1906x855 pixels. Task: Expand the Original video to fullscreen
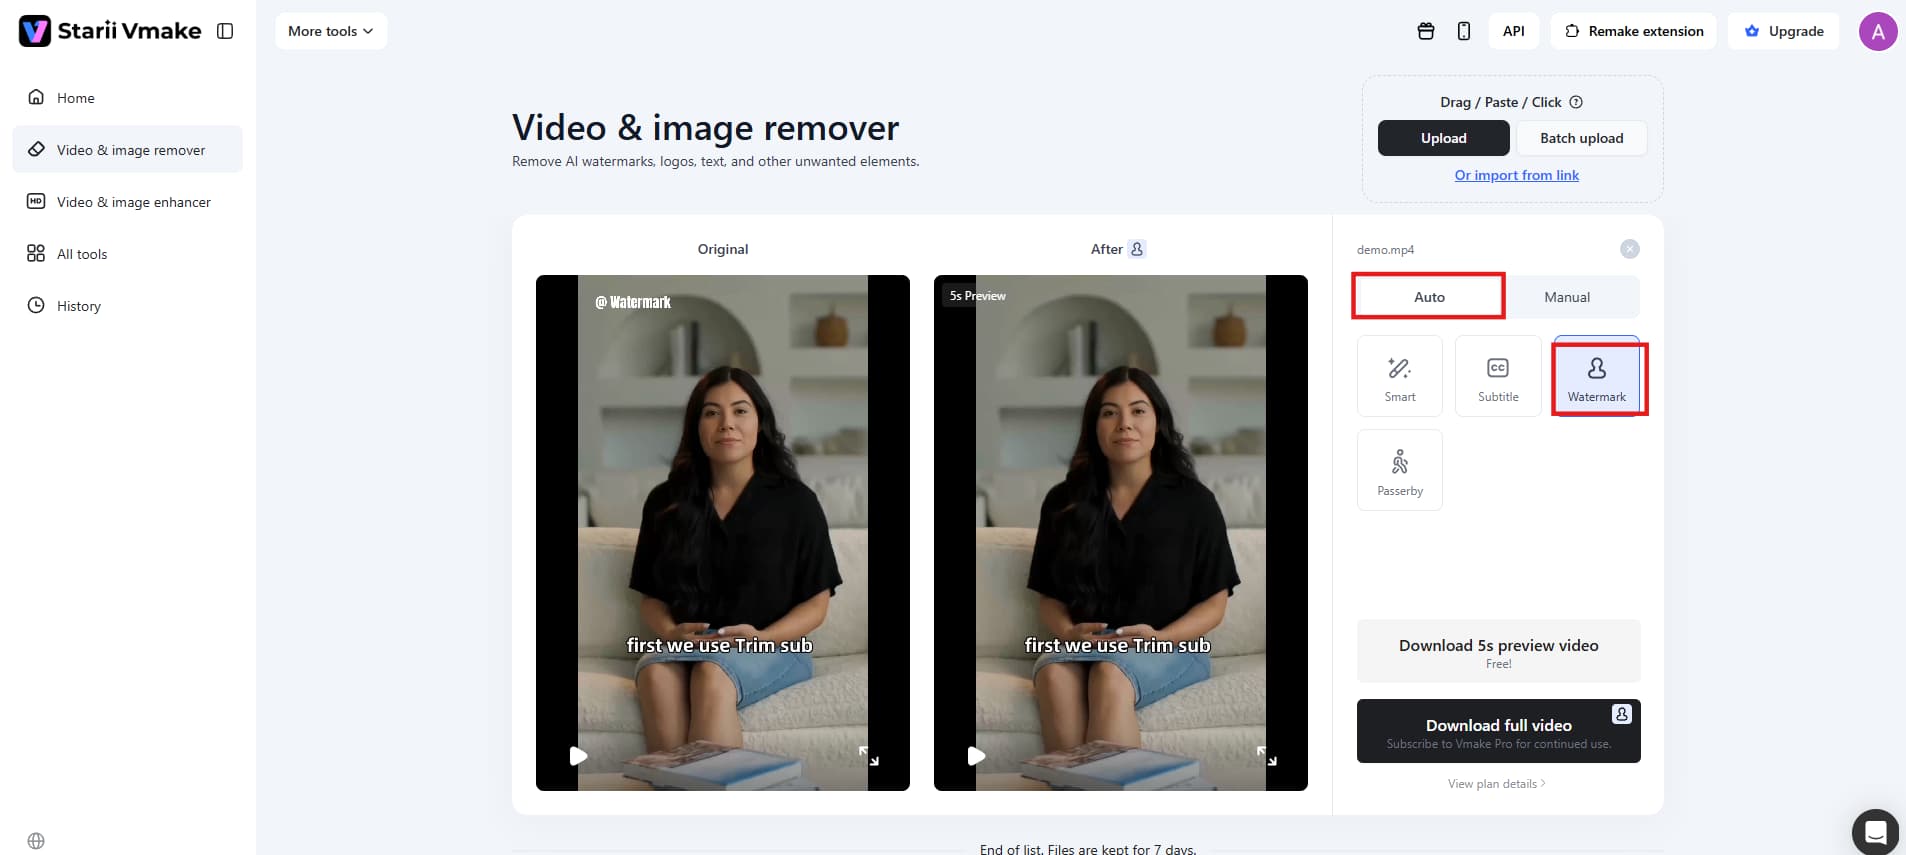pyautogui.click(x=869, y=756)
